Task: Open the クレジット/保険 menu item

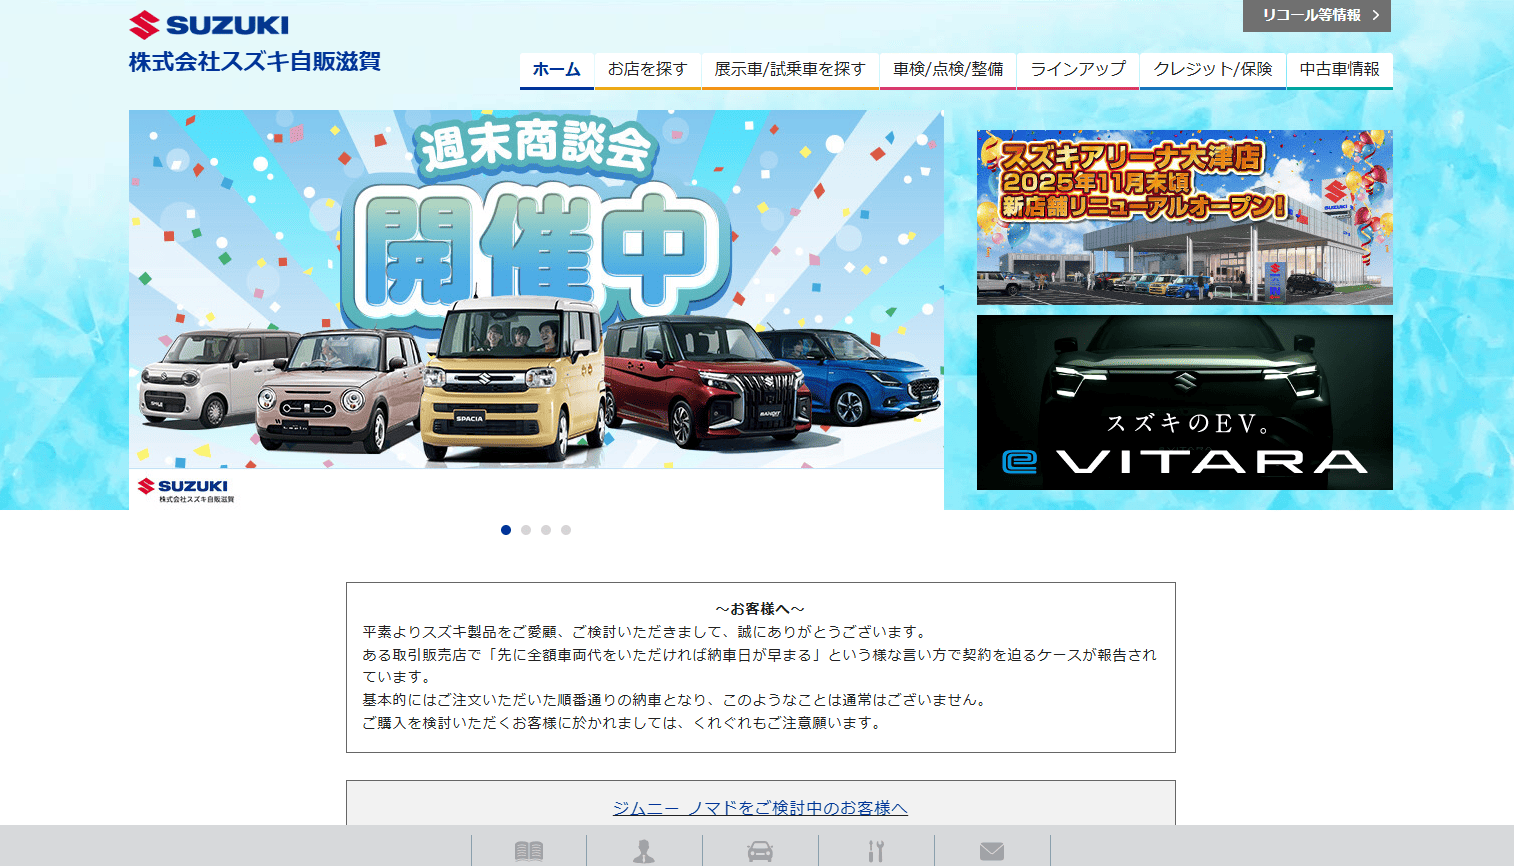Action: pyautogui.click(x=1213, y=70)
